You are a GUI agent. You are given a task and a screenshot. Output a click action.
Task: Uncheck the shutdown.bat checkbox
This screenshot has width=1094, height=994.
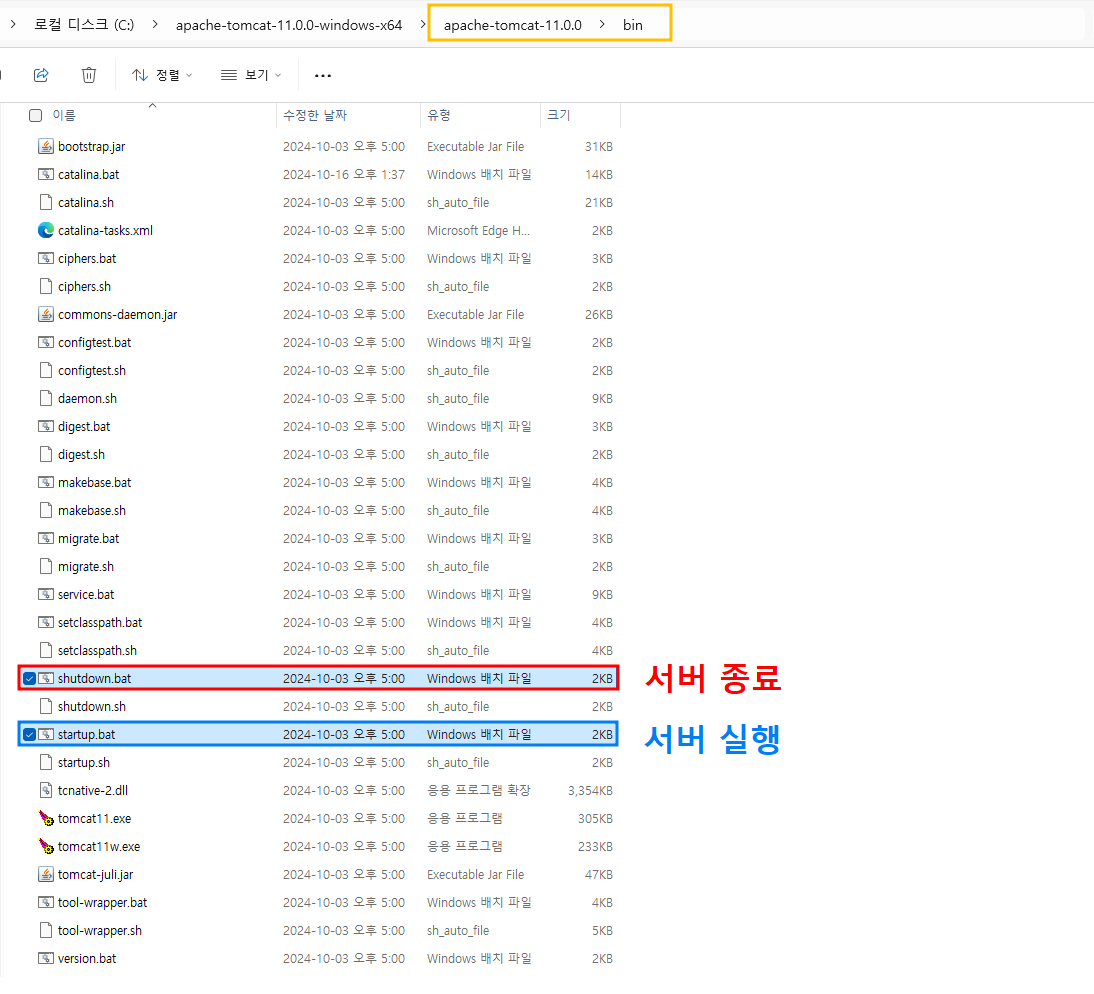click(x=29, y=678)
